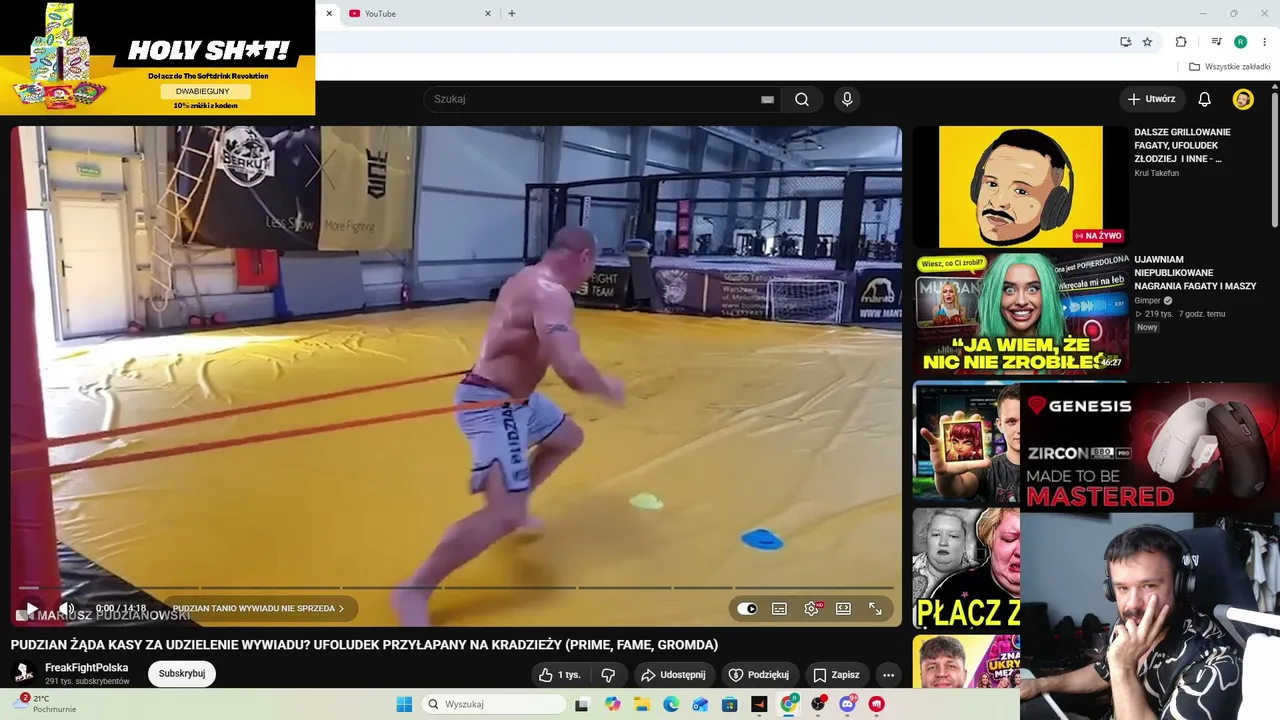Open the FreakFightPolska channel avatar

24,674
